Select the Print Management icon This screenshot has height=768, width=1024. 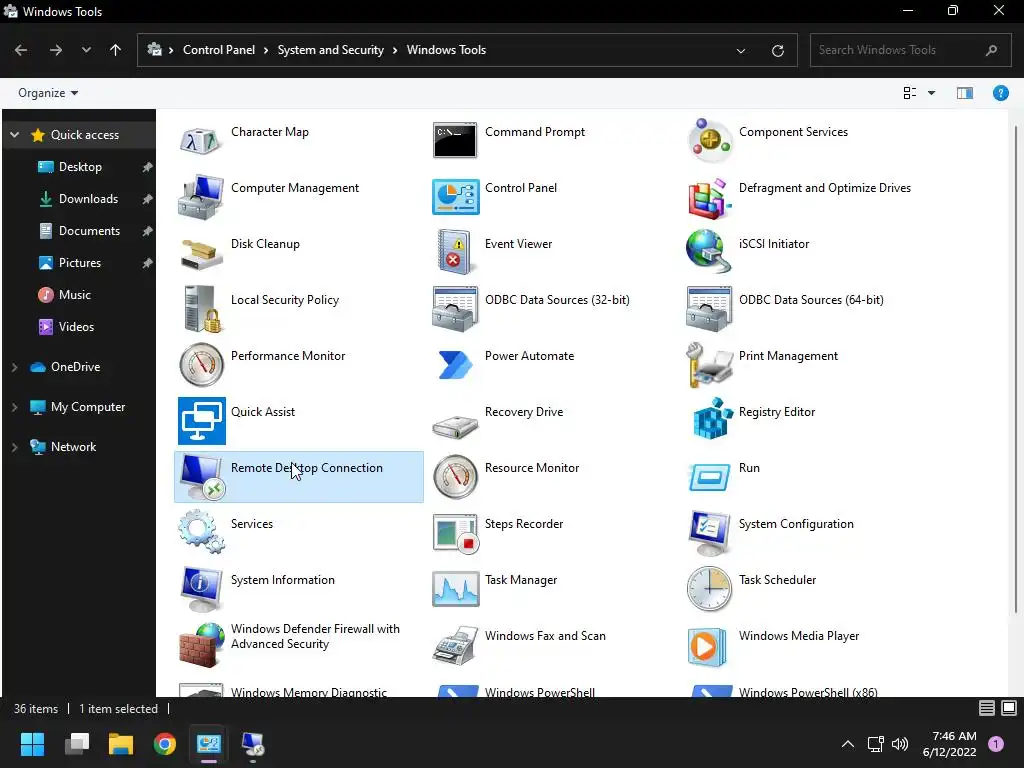(709, 364)
